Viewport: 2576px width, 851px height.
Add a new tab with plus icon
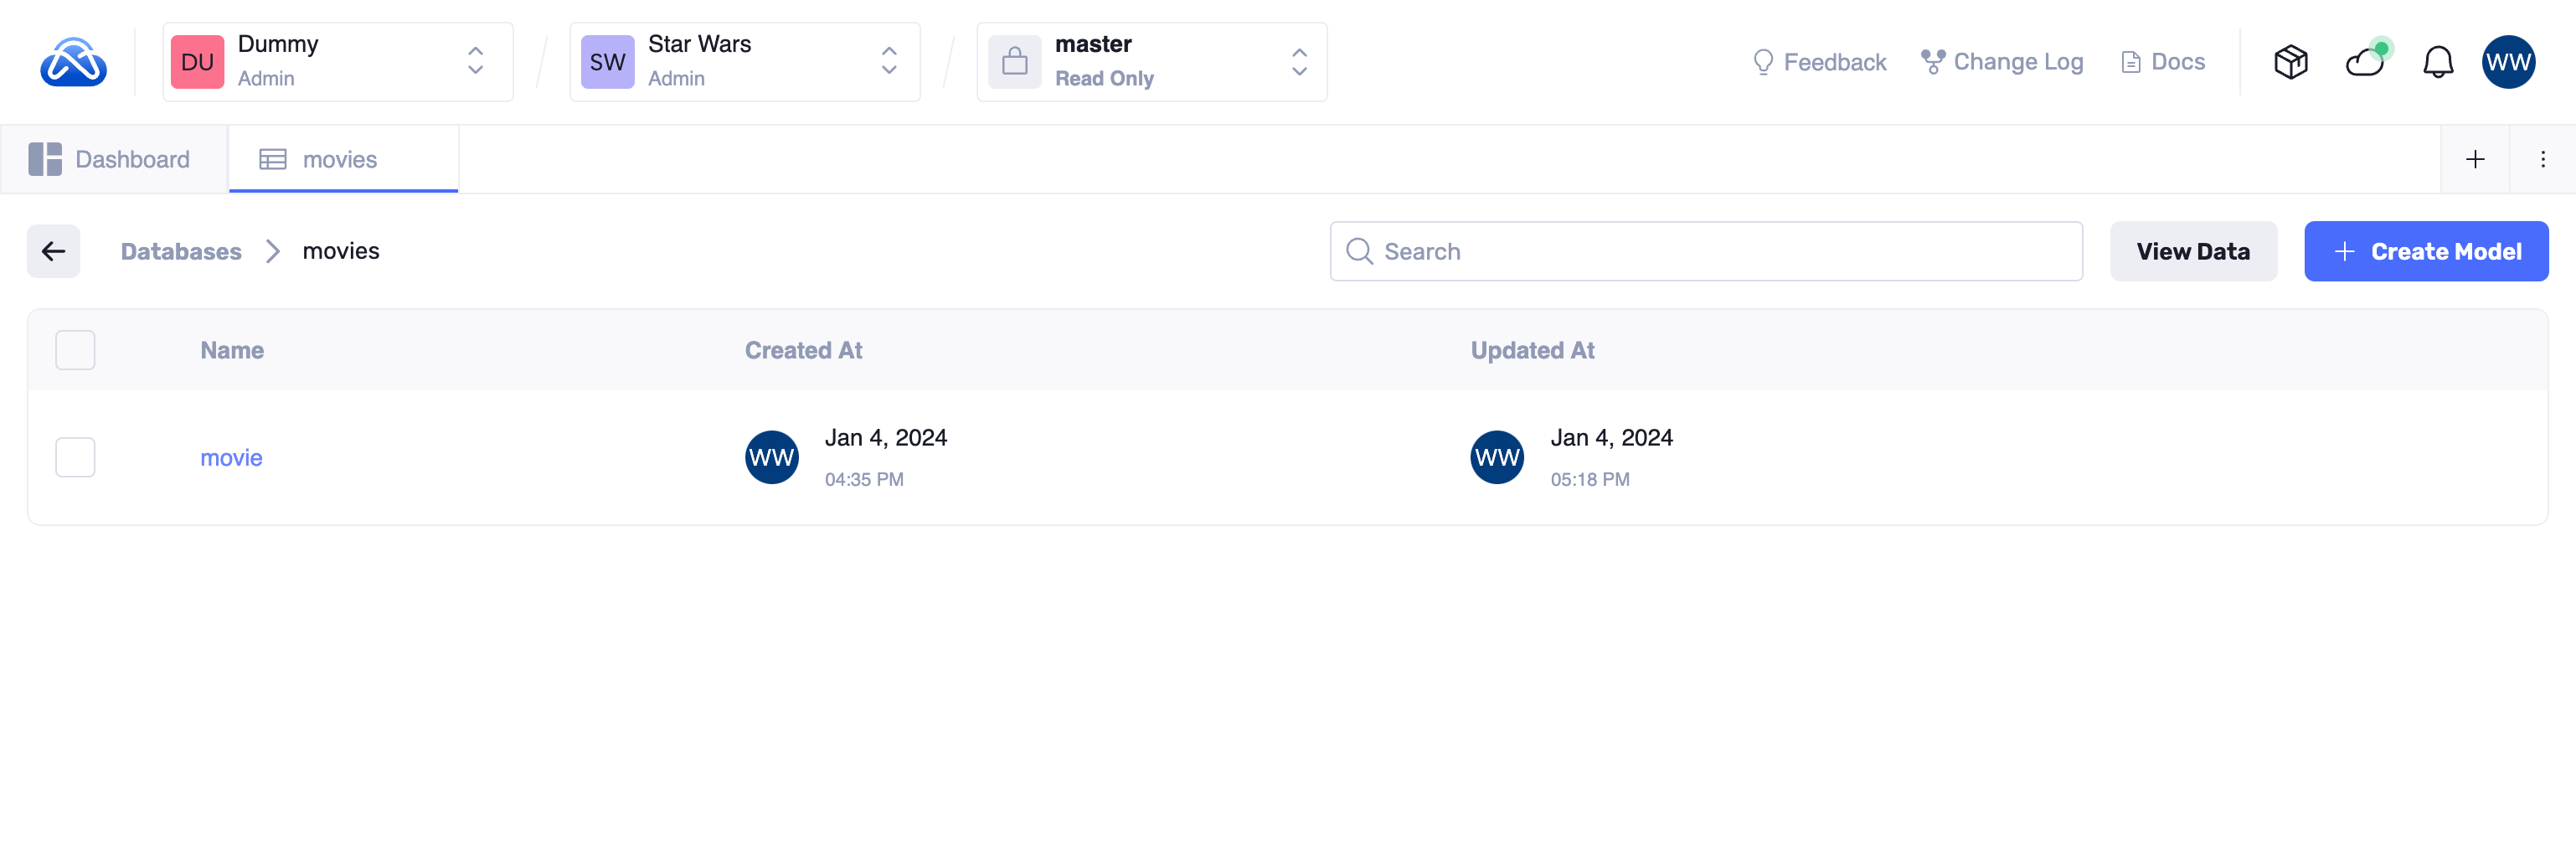click(x=2475, y=159)
